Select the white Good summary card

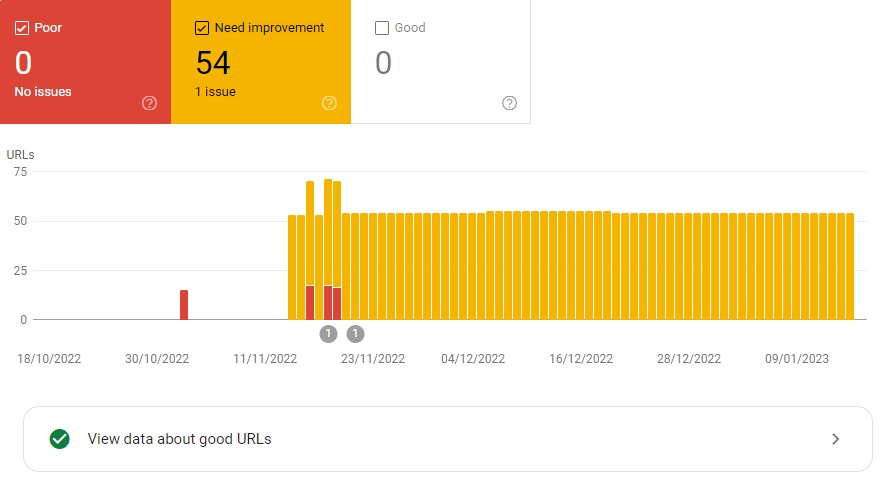441,62
